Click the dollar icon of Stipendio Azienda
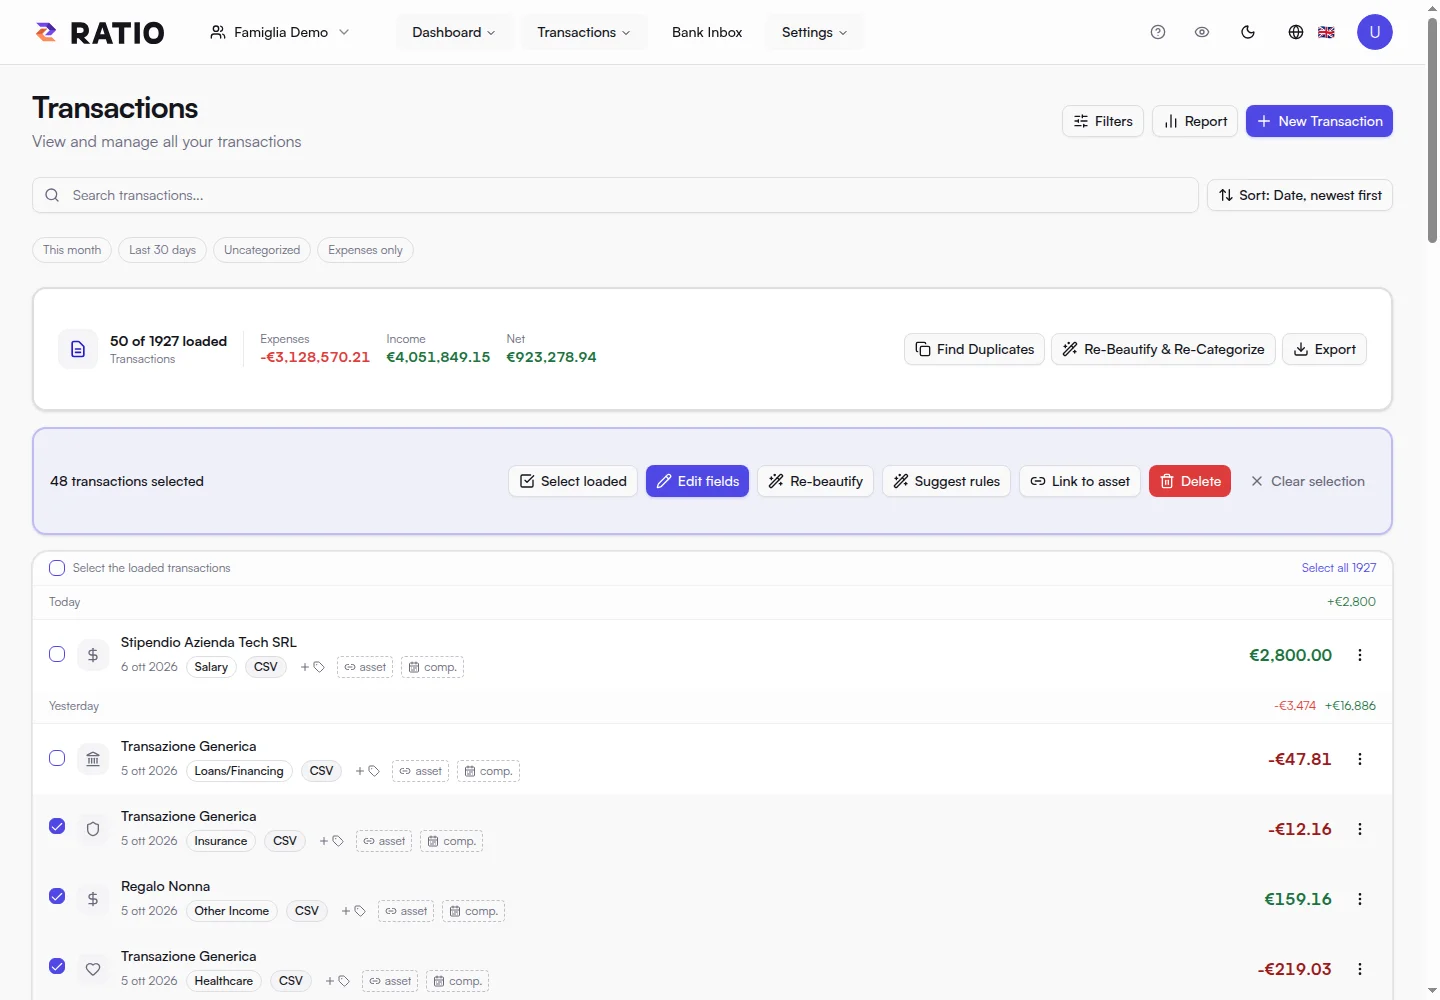 coord(93,655)
